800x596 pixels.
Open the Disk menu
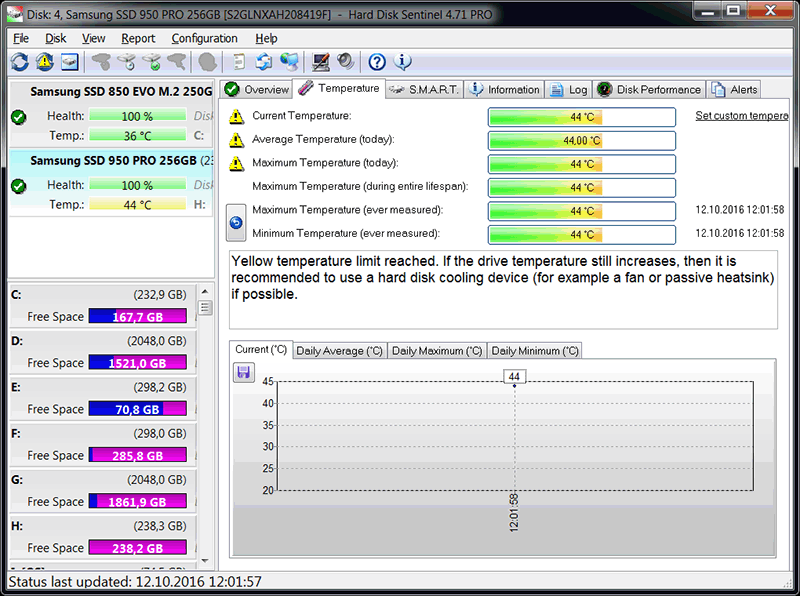[x=56, y=39]
